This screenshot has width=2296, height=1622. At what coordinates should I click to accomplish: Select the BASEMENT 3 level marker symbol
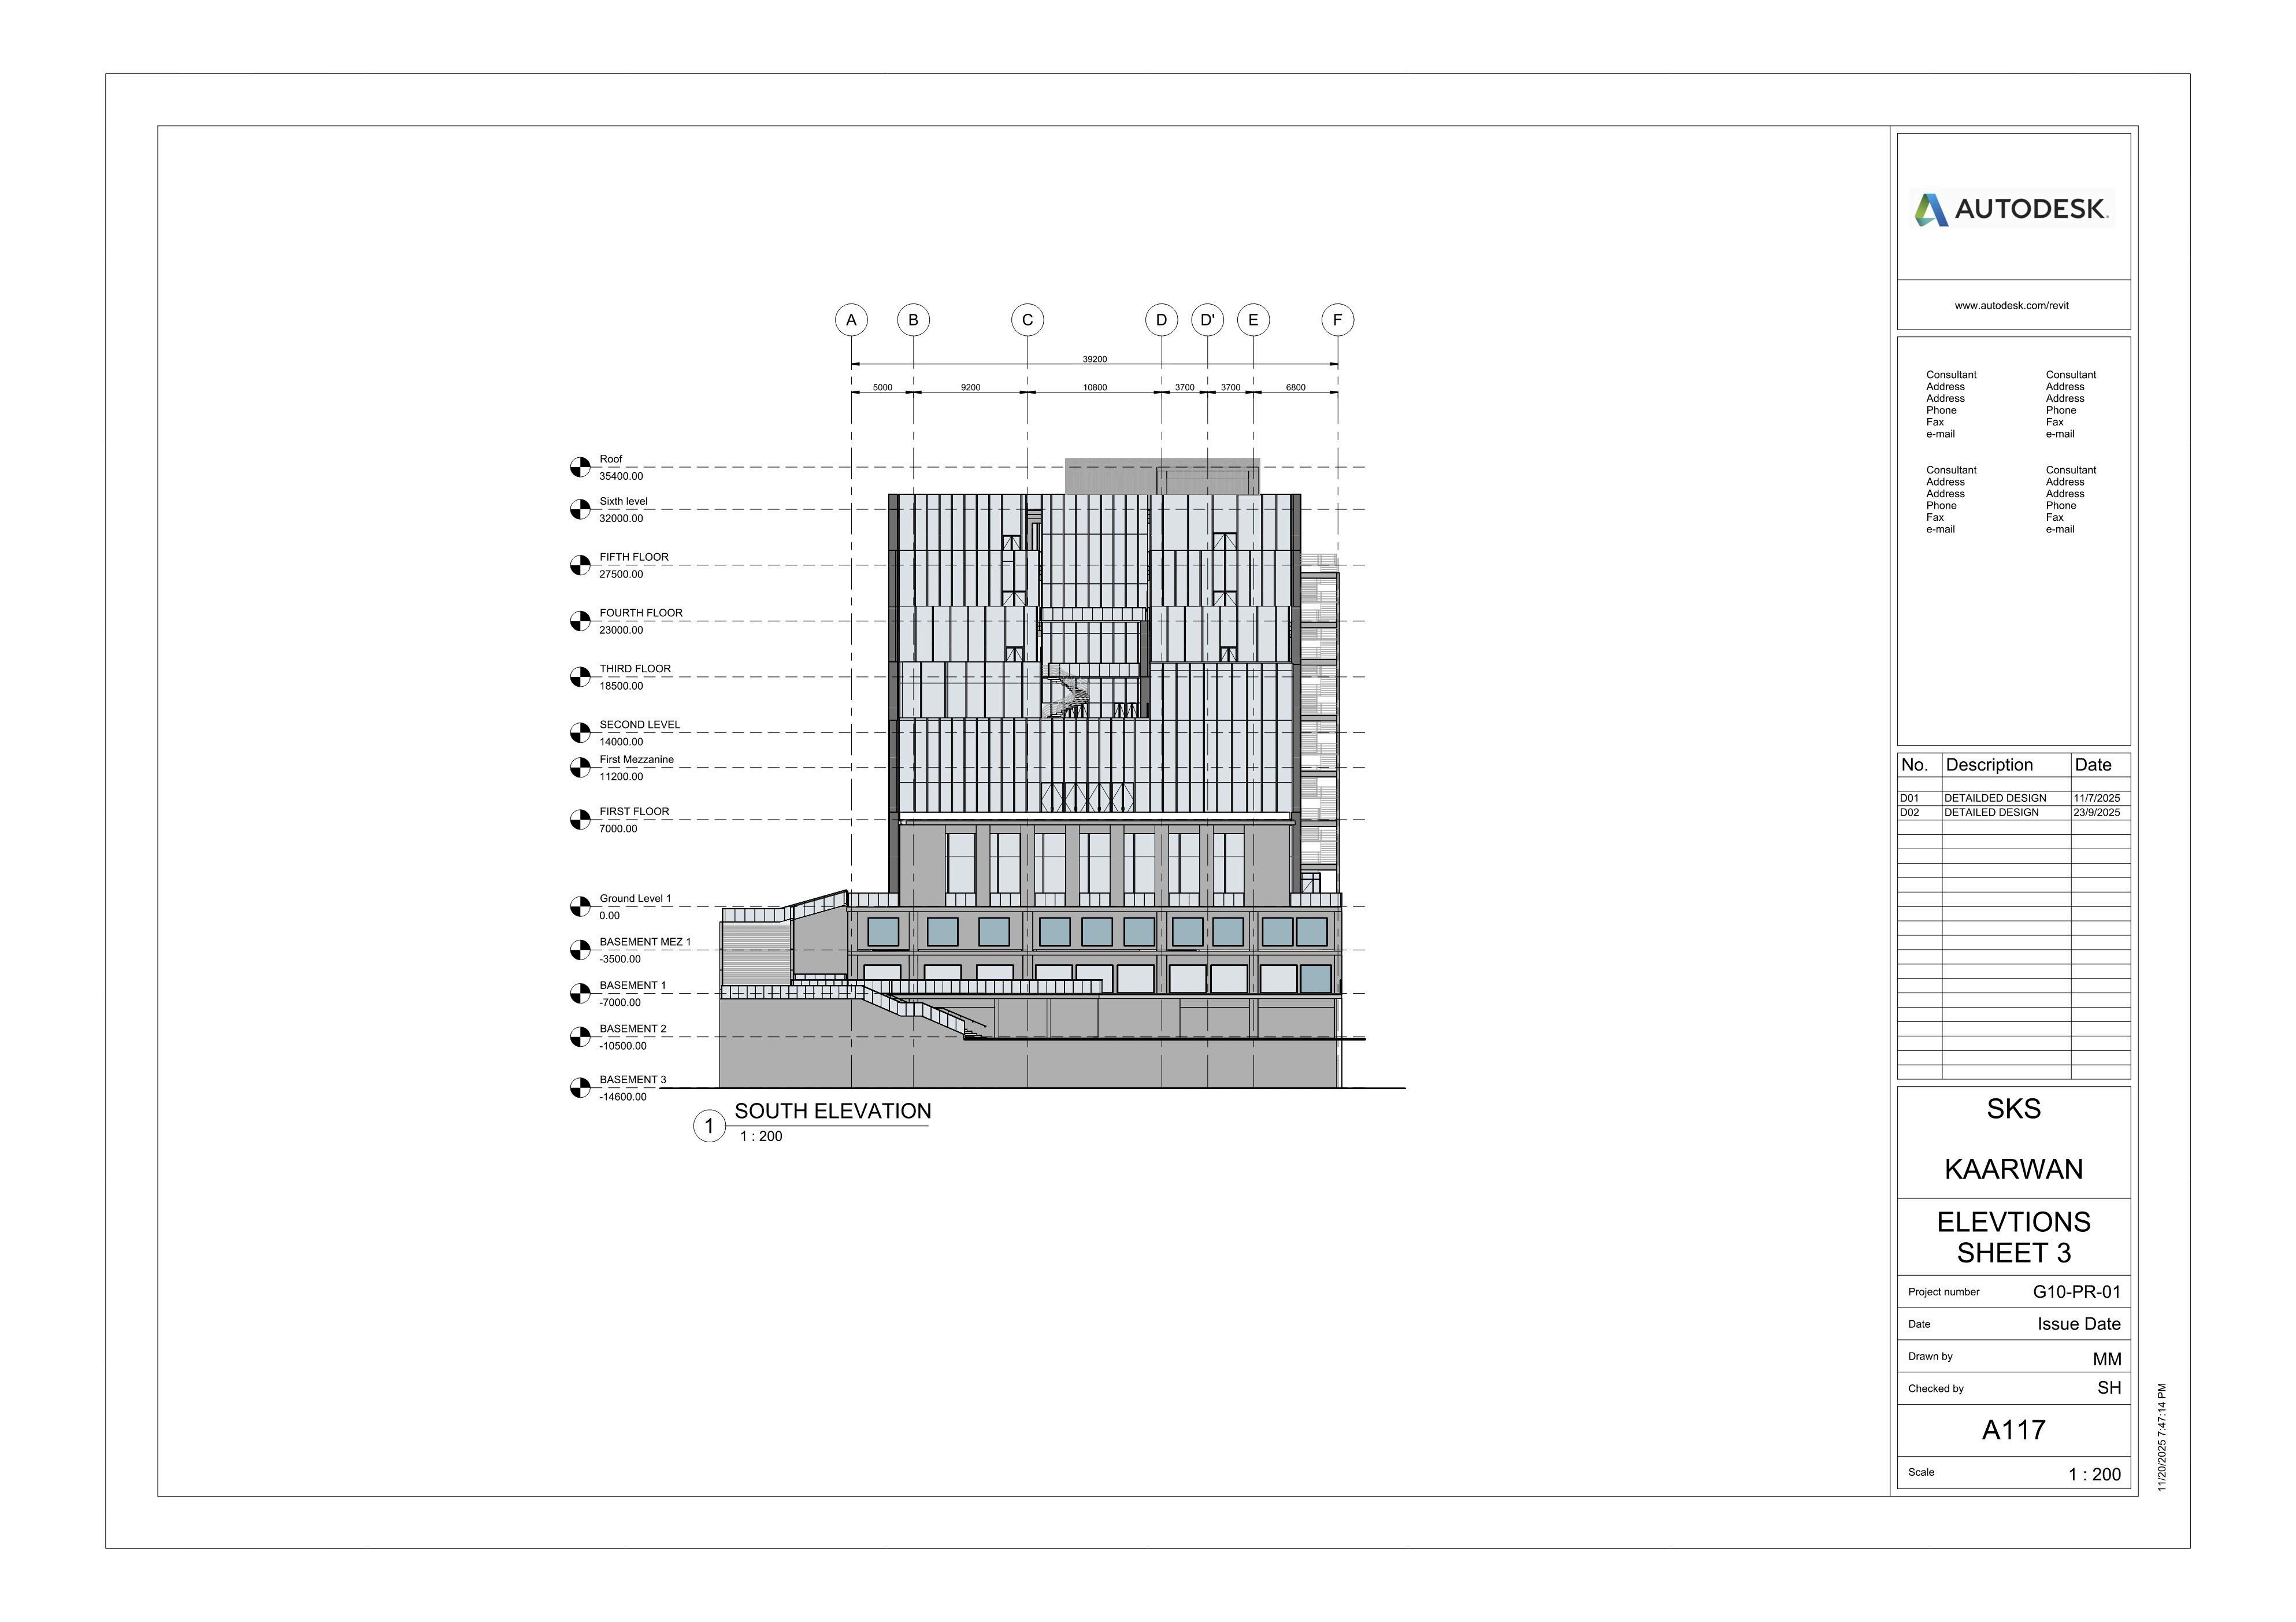(580, 1087)
